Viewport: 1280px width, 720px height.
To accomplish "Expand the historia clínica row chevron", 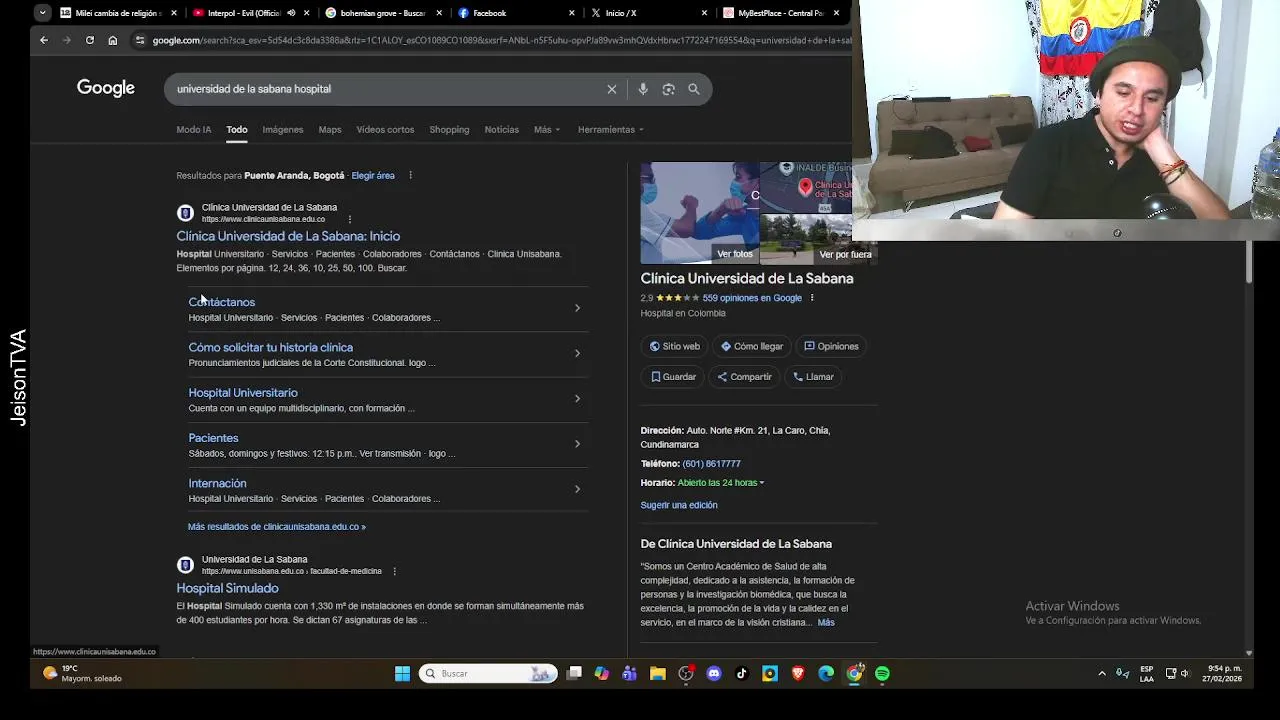I will point(577,353).
